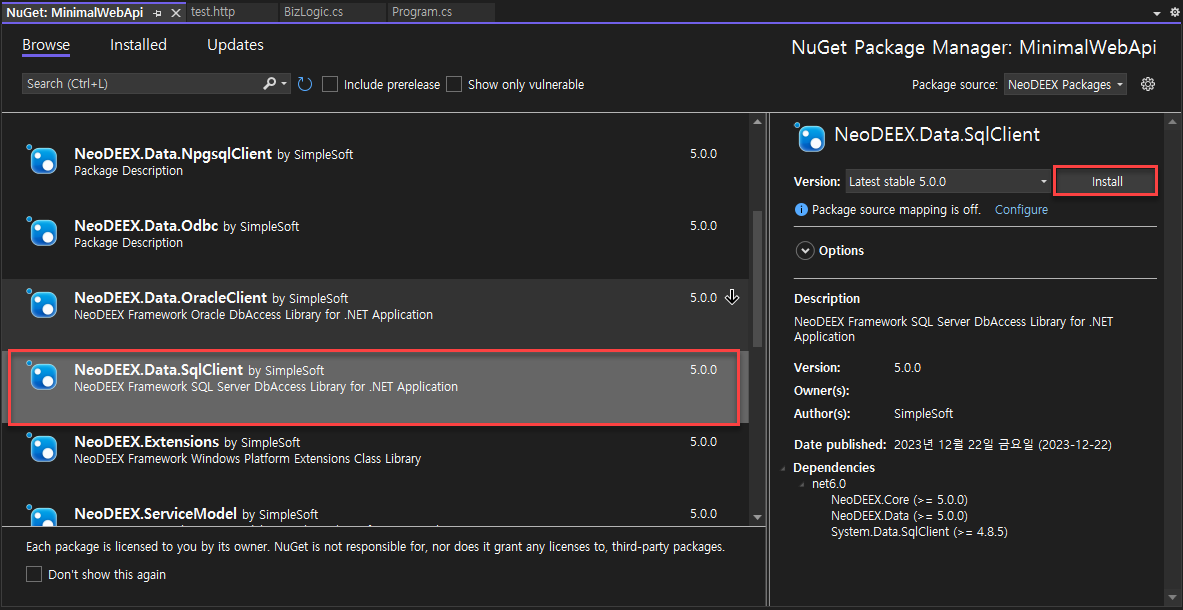Image resolution: width=1183 pixels, height=610 pixels.
Task: Click the NeoDEEX.Data.NpgsqlClient package icon
Action: click(43, 160)
